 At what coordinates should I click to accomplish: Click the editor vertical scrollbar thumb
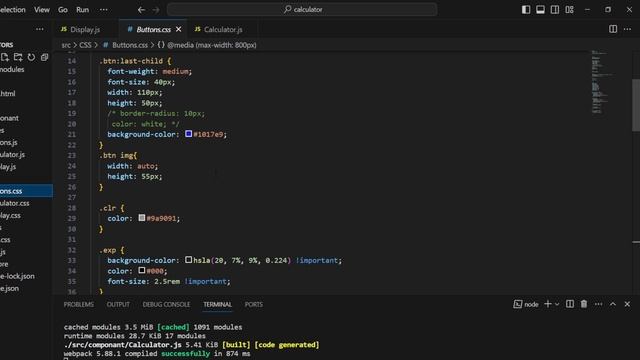(636, 105)
